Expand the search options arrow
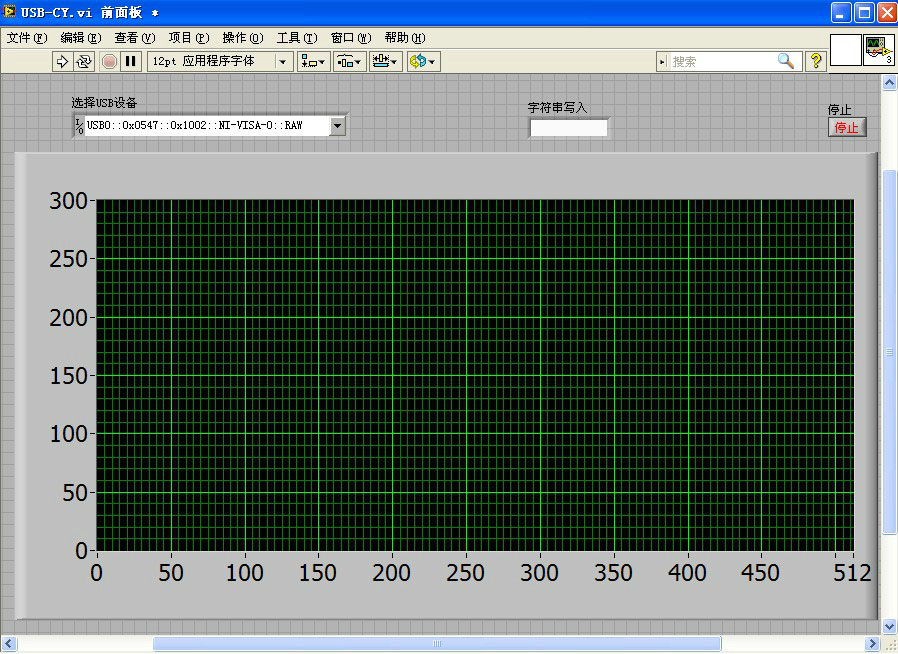The height and width of the screenshot is (654, 898). (x=662, y=61)
